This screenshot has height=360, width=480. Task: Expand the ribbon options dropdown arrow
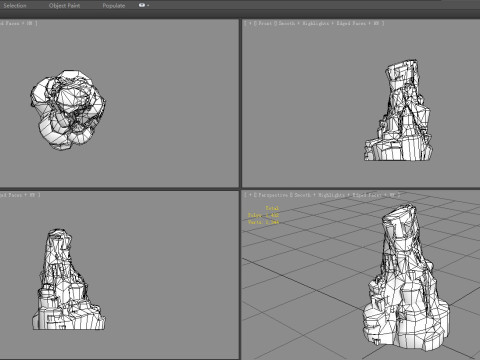pyautogui.click(x=148, y=5)
